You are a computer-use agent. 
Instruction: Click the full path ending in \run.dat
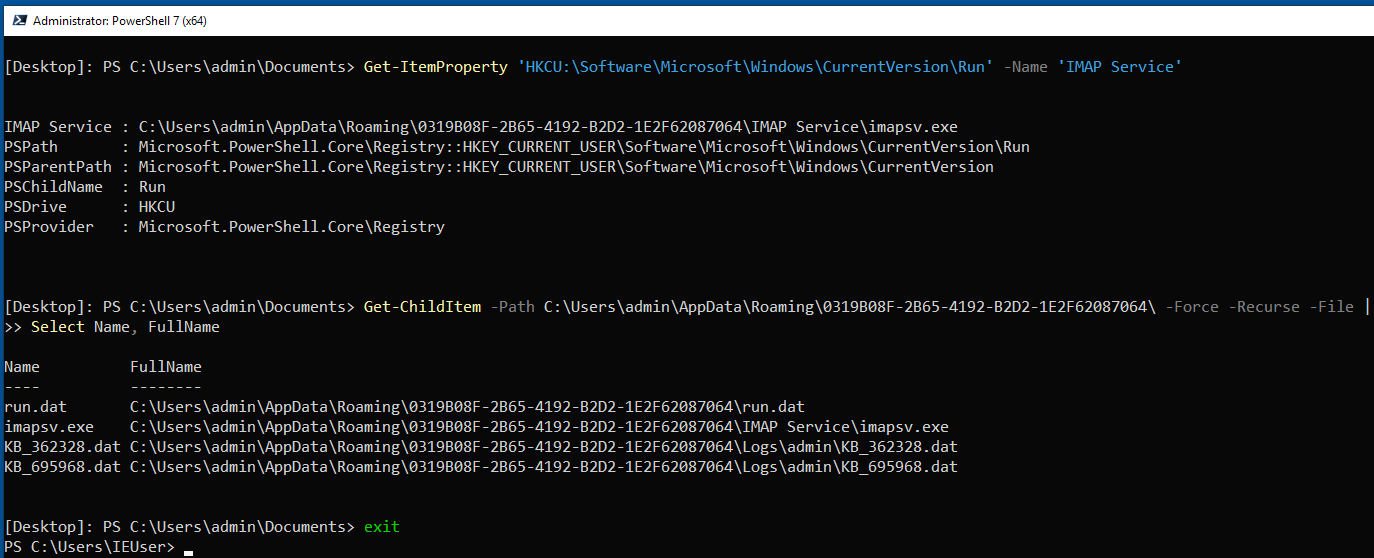pyautogui.click(x=467, y=407)
